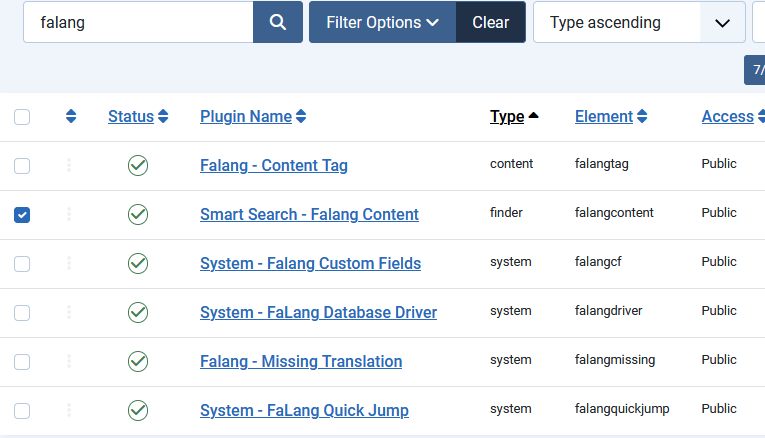Tick checkbox for System - FaLang Quick Jump
Screen dimensions: 765x438
pyautogui.click(x=22, y=410)
